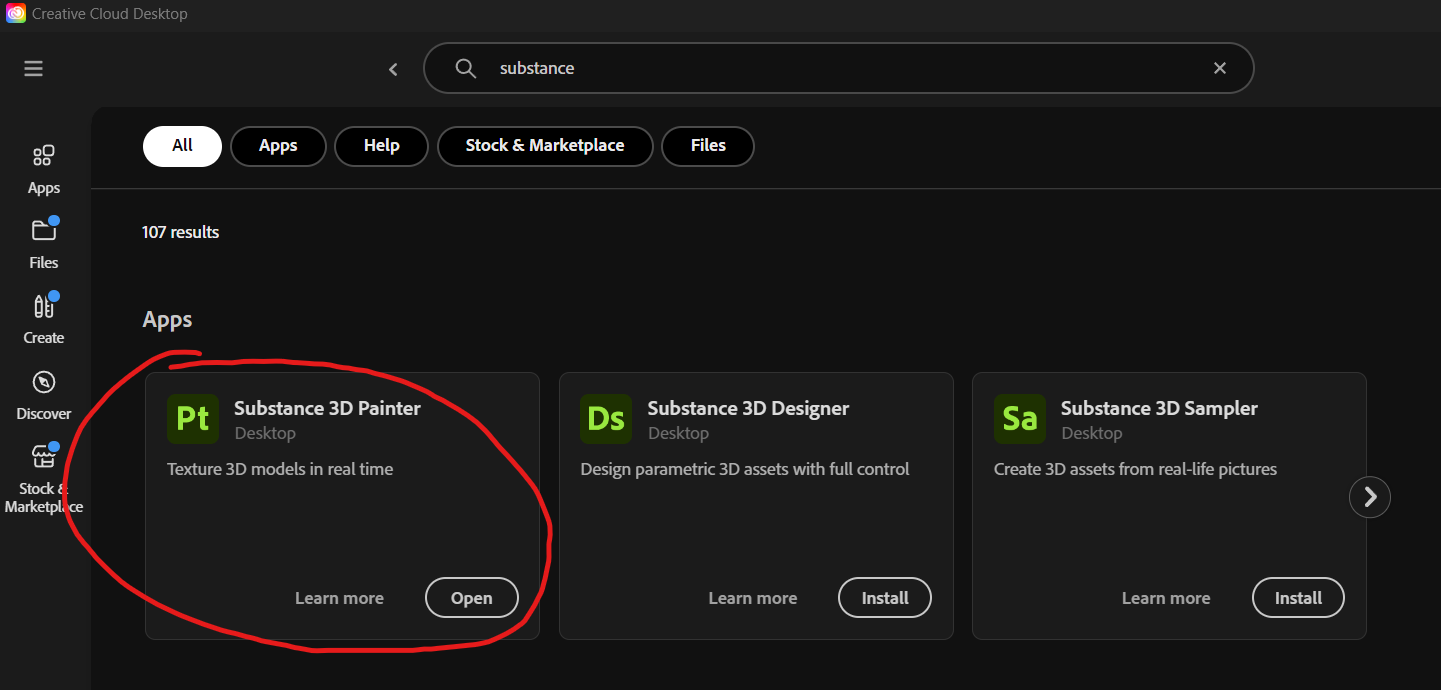Open Discover in the sidebar

coord(44,395)
